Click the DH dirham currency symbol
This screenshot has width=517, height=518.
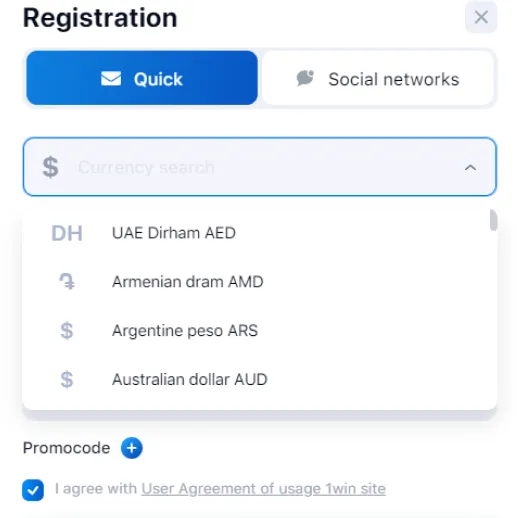coord(67,233)
